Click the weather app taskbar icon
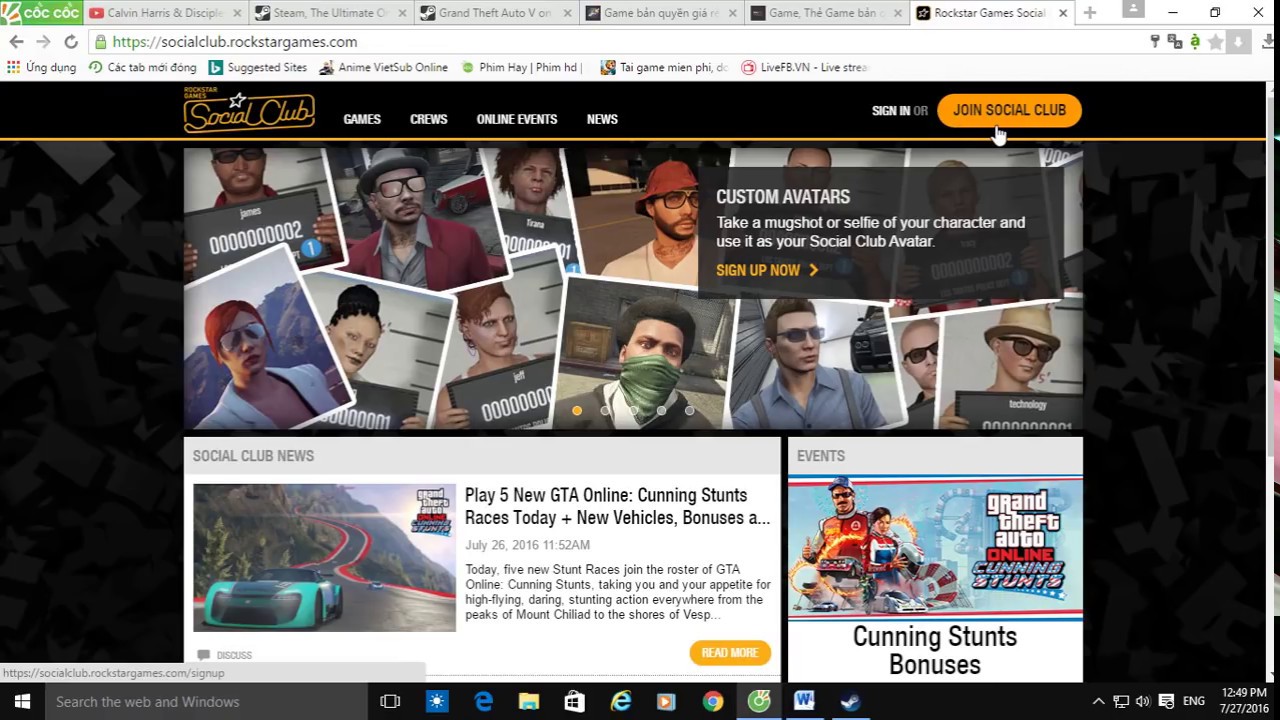This screenshot has width=1280, height=720. tap(437, 701)
